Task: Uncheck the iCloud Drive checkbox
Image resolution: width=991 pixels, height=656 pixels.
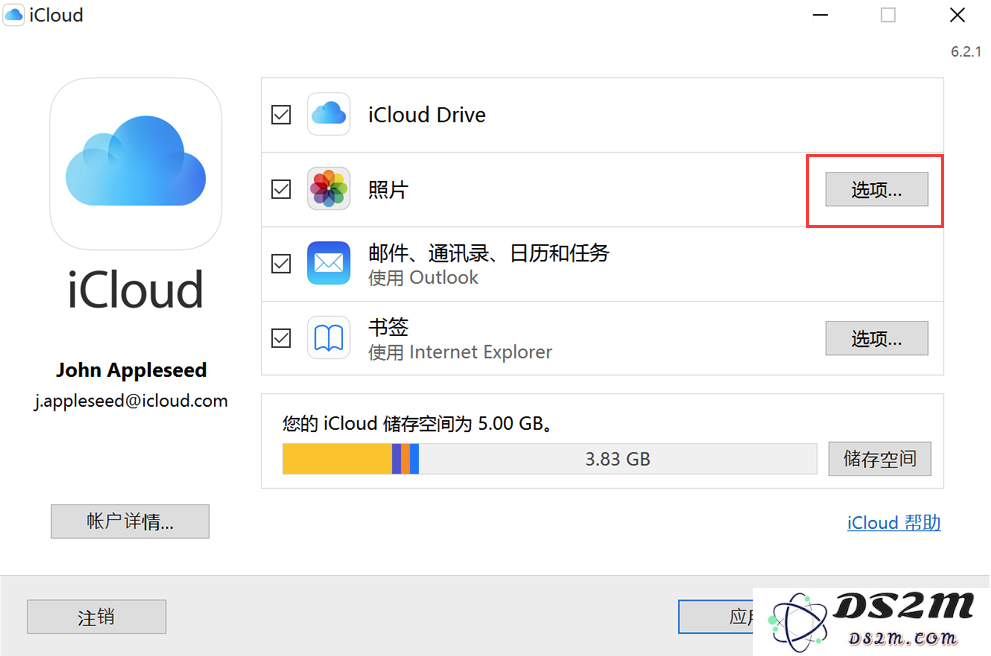Action: pos(281,115)
